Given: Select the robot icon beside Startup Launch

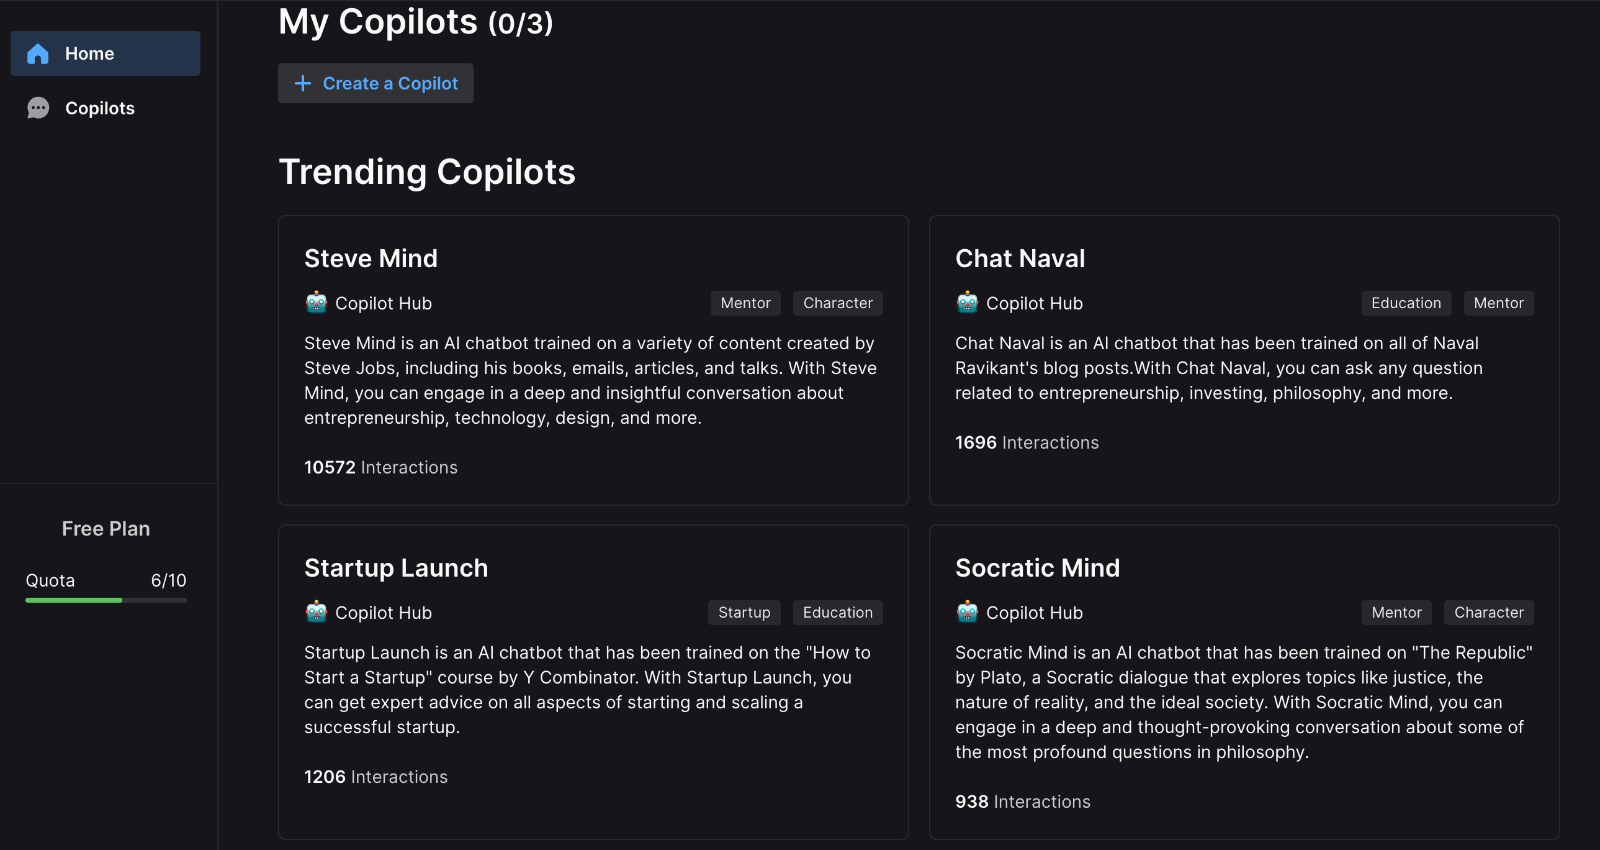Looking at the screenshot, I should point(314,612).
